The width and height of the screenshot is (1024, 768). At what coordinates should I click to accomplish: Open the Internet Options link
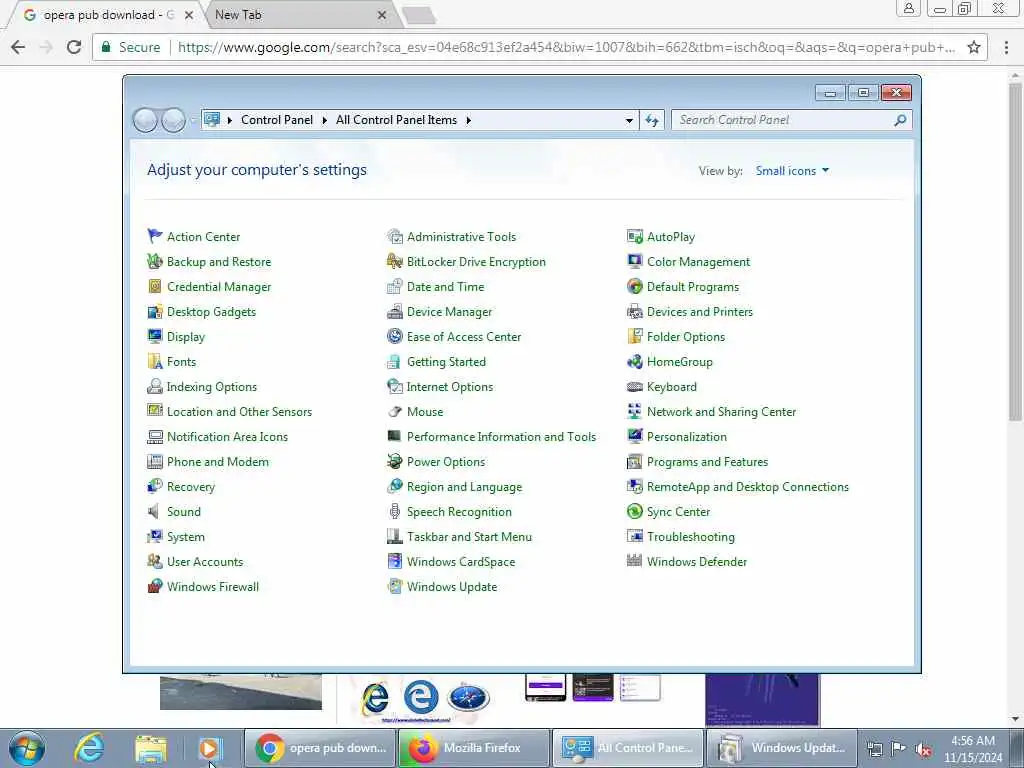tap(449, 387)
